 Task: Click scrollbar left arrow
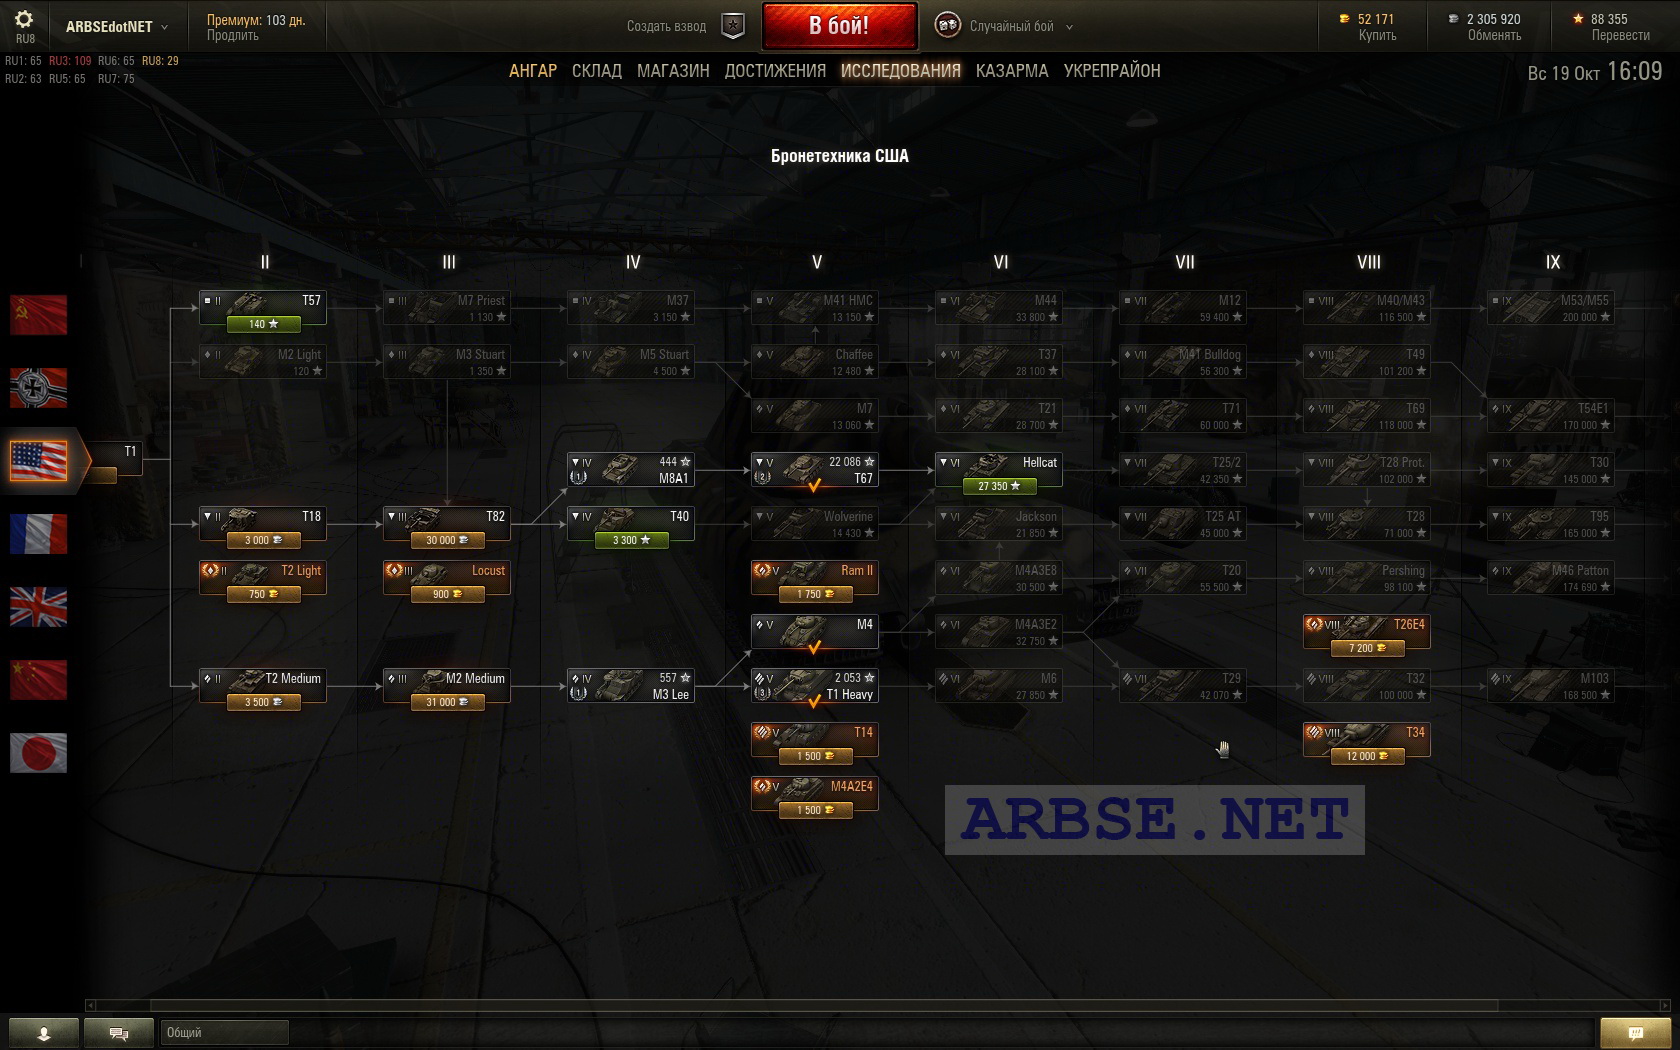point(91,1005)
